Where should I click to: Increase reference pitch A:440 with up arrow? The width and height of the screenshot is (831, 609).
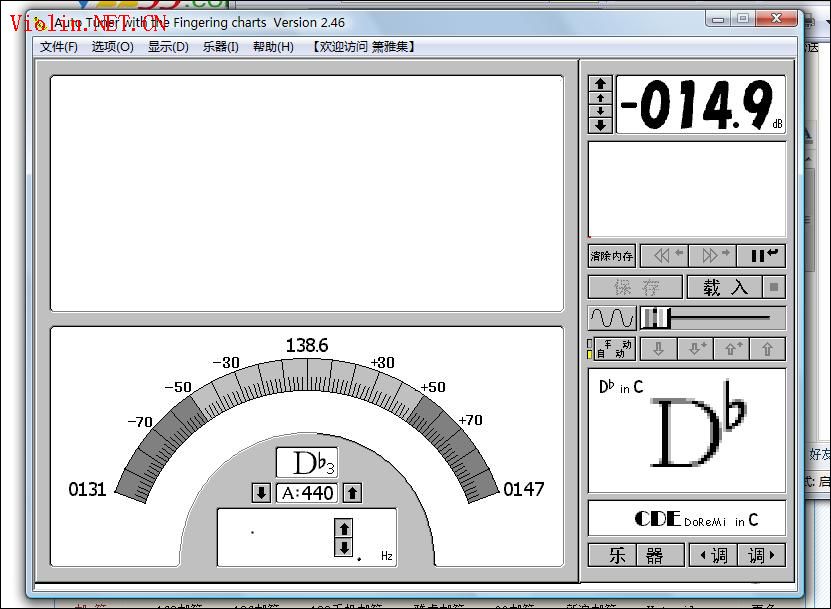[352, 493]
